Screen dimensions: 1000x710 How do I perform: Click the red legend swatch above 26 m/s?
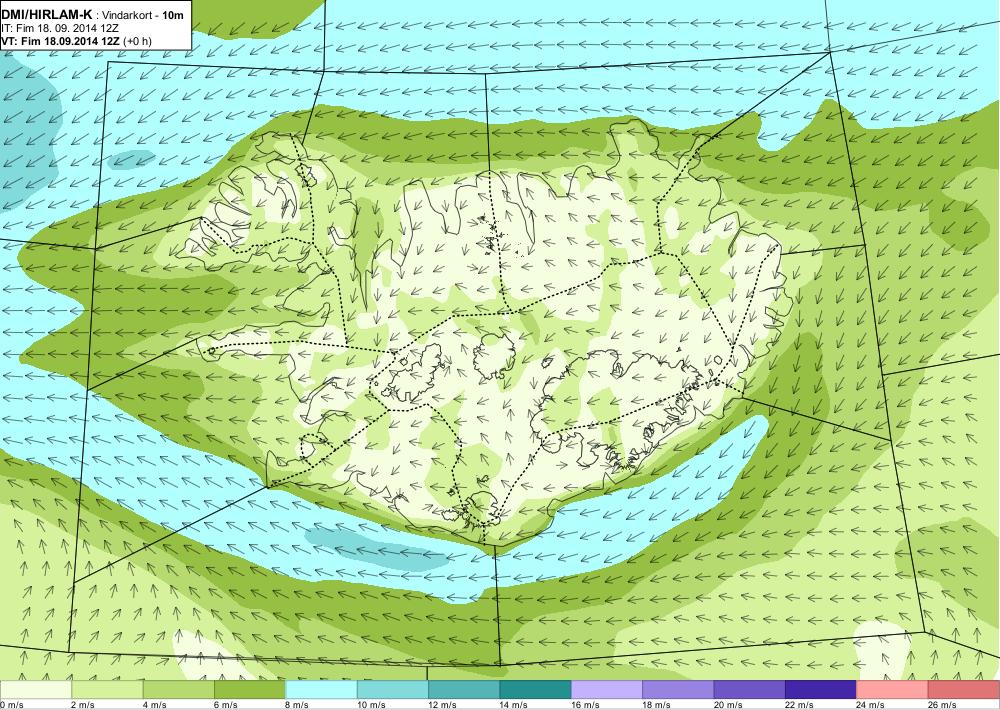click(x=964, y=690)
